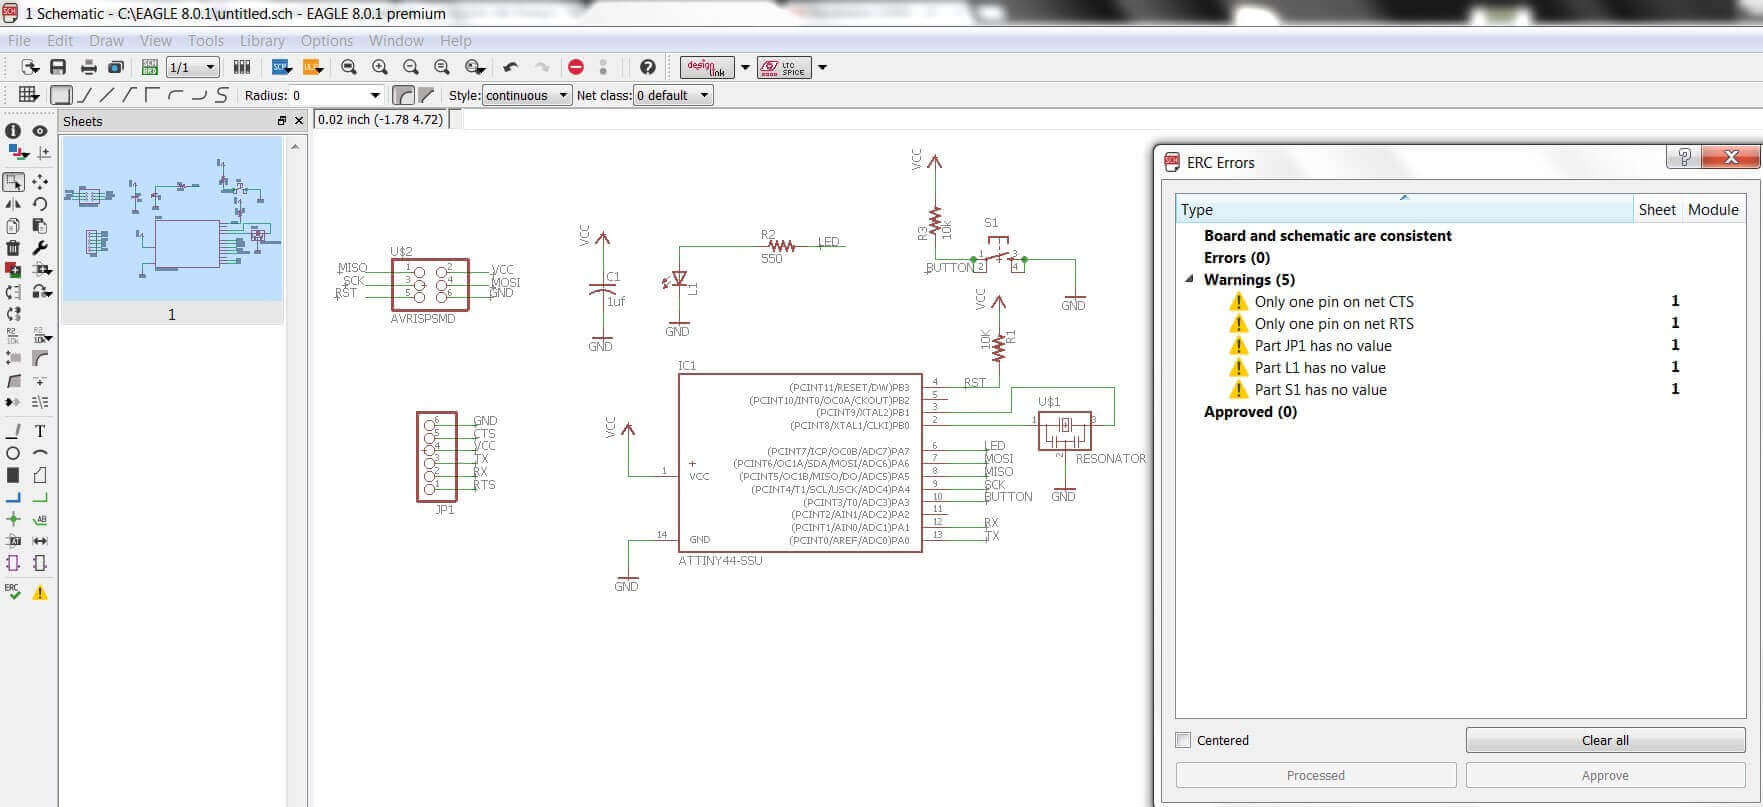Viewport: 1763px width, 807px height.
Task: Select the Text tool in sidebar
Action: tap(40, 431)
